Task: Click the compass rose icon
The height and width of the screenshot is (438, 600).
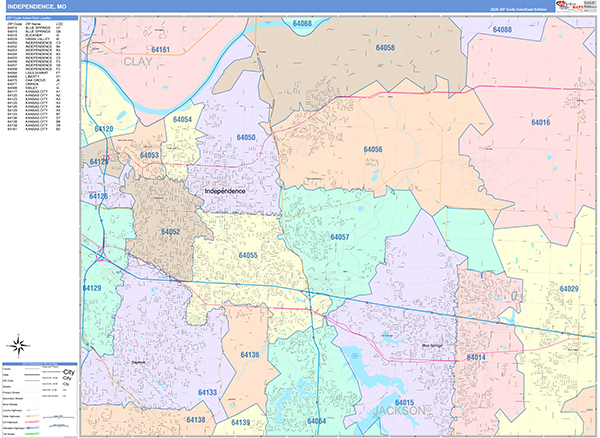Action: 18,345
